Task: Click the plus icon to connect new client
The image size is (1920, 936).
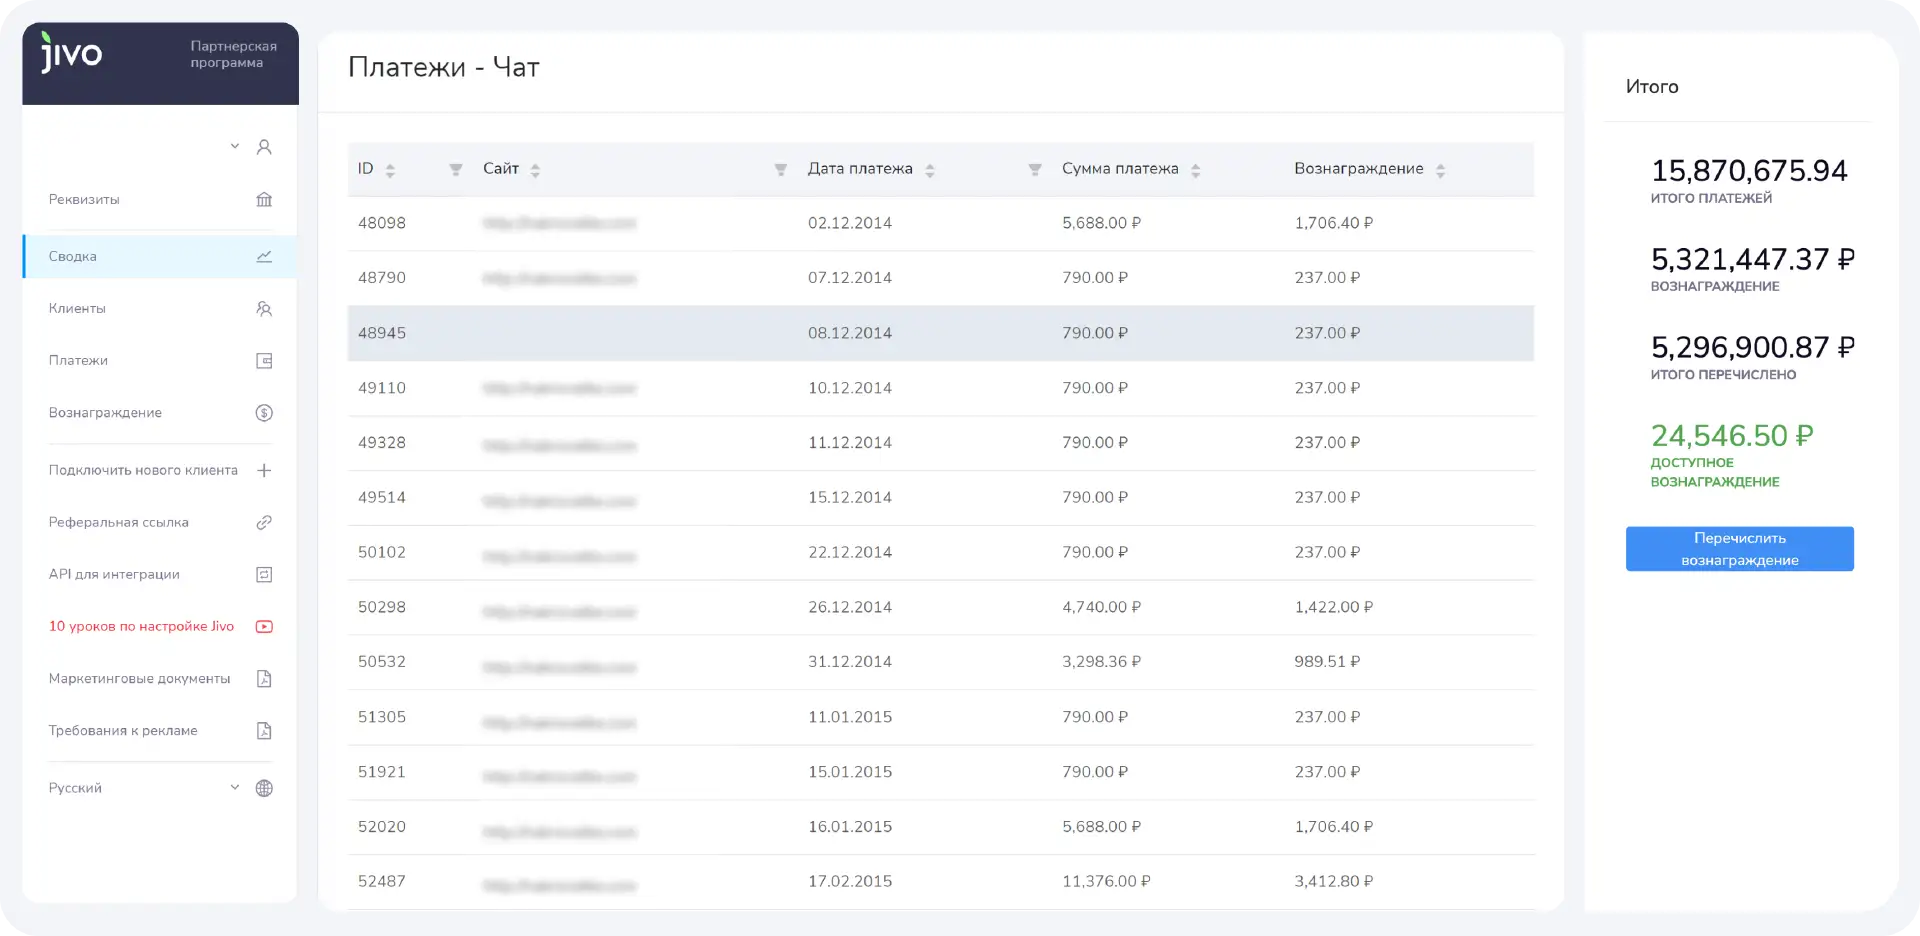Action: click(x=264, y=470)
